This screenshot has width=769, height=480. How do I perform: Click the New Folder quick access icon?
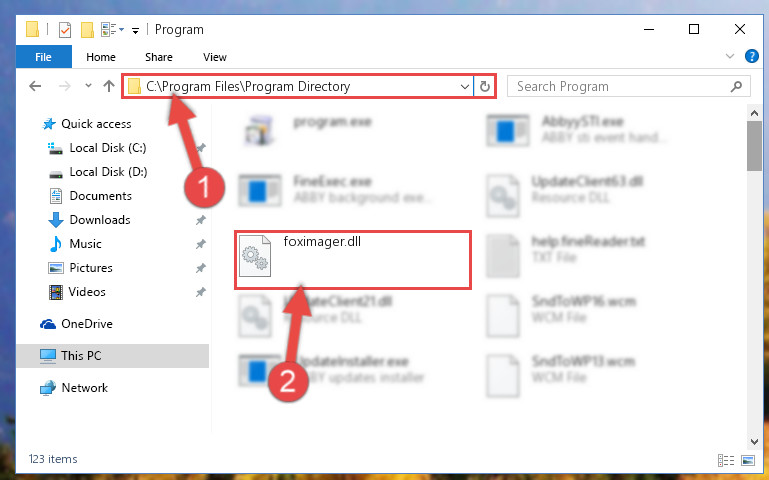click(87, 30)
